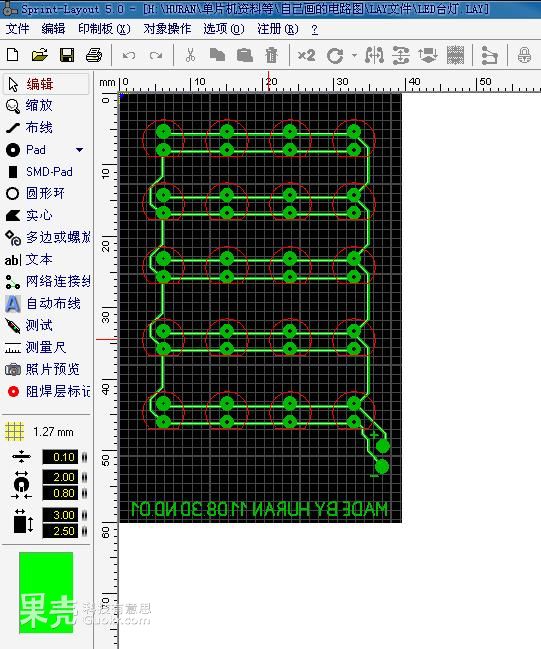Open the 文件 menu
Screen dimensions: 541x649
coord(17,29)
